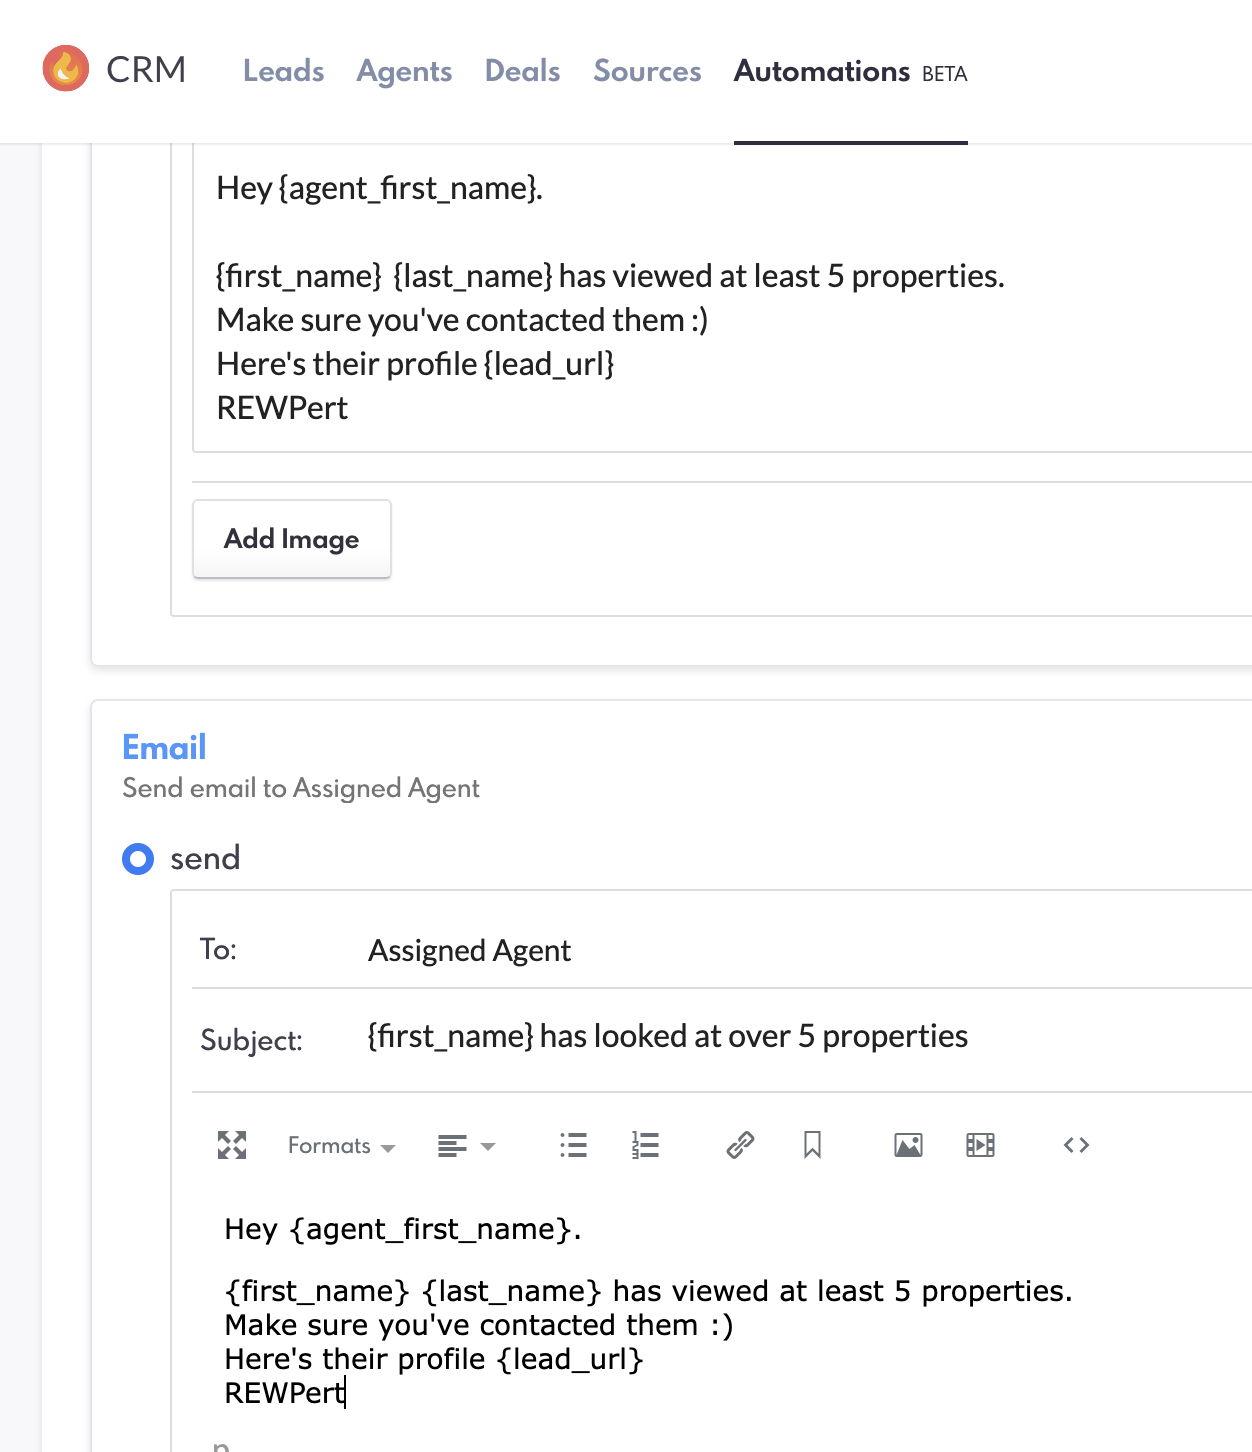Insert a numbered list
Image resolution: width=1252 pixels, height=1452 pixels.
(645, 1145)
